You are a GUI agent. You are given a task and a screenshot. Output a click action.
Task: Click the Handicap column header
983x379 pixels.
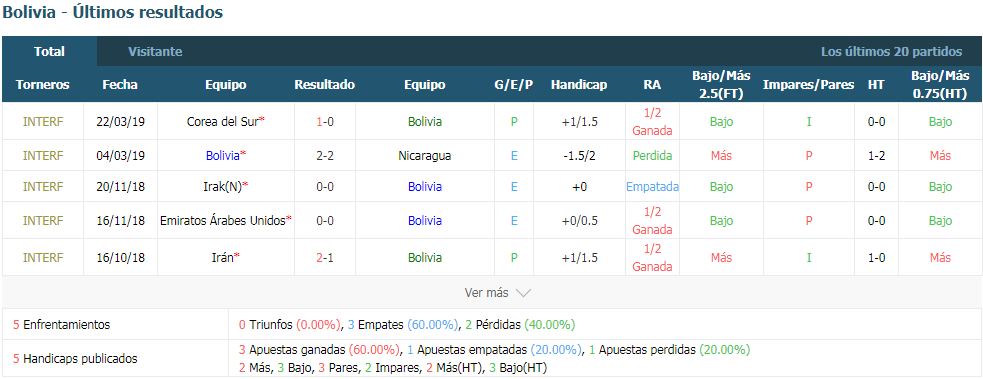(579, 85)
